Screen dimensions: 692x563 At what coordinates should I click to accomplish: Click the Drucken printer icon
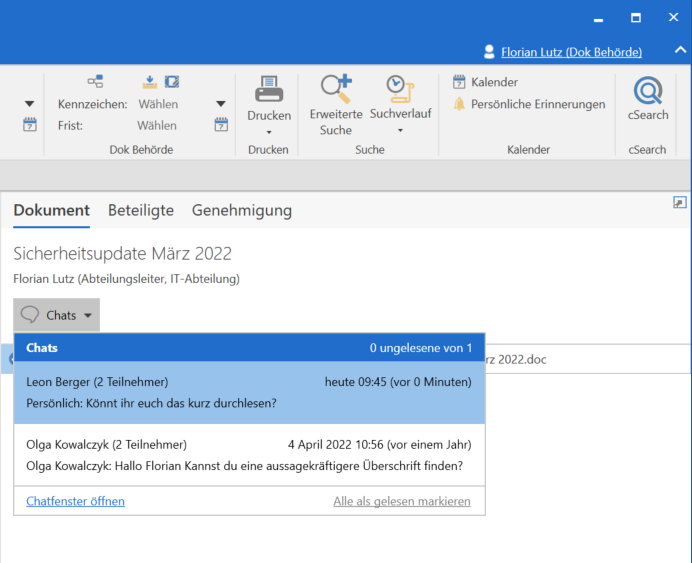(x=268, y=90)
